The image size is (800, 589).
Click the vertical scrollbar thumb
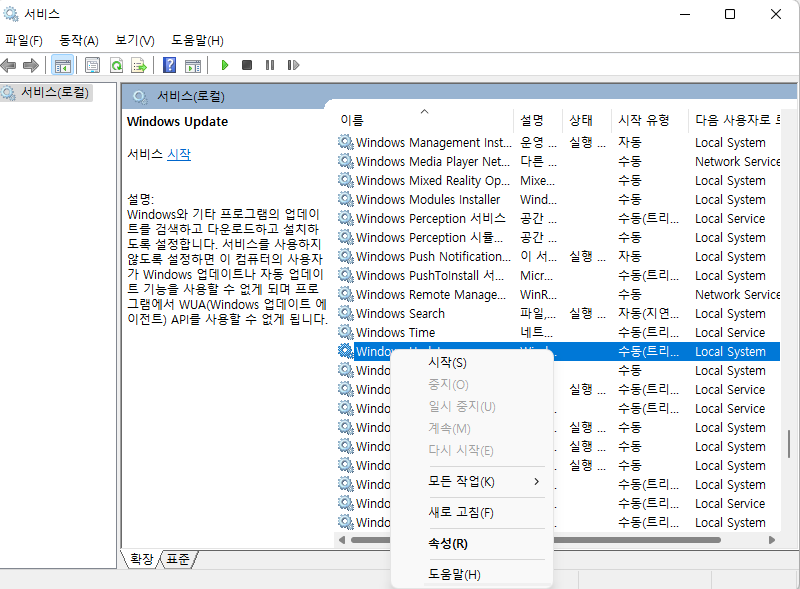point(788,444)
